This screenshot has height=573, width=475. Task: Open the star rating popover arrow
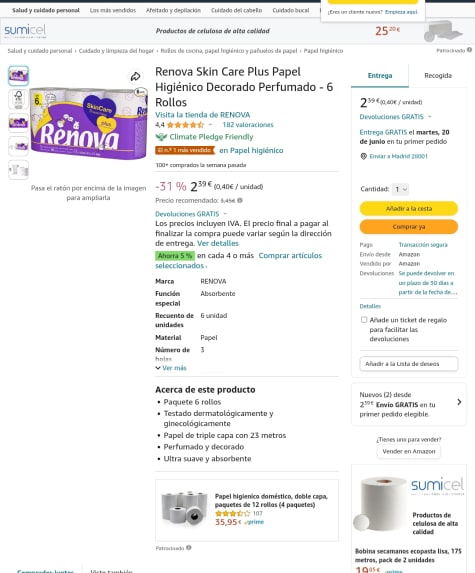point(210,125)
